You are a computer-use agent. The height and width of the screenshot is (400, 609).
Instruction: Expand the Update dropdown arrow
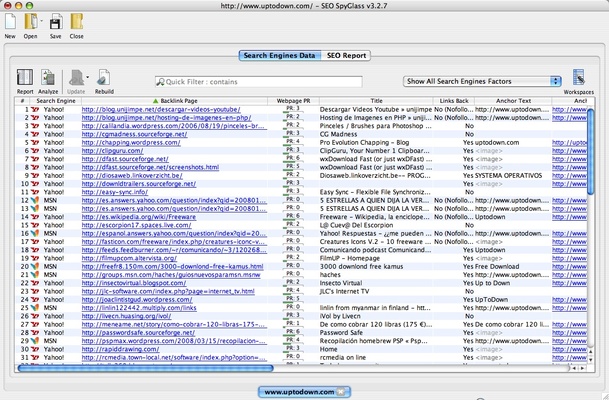pyautogui.click(x=87, y=77)
